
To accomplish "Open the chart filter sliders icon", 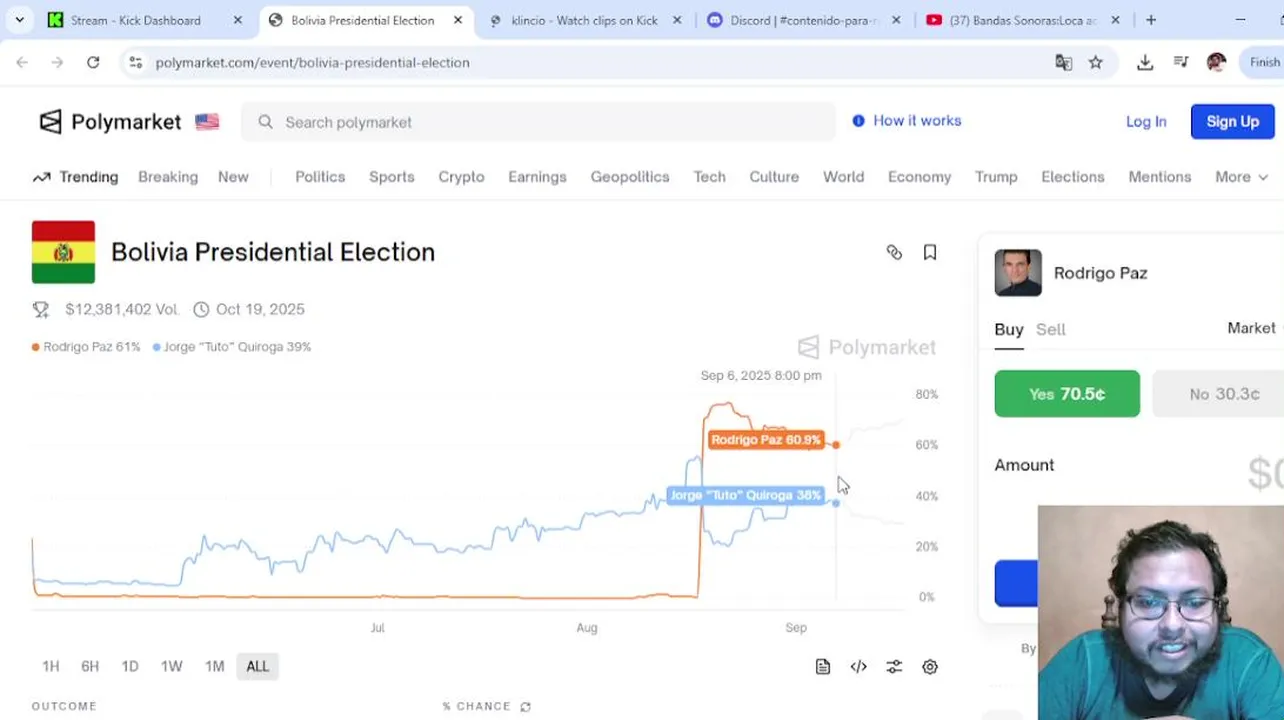I will [894, 667].
